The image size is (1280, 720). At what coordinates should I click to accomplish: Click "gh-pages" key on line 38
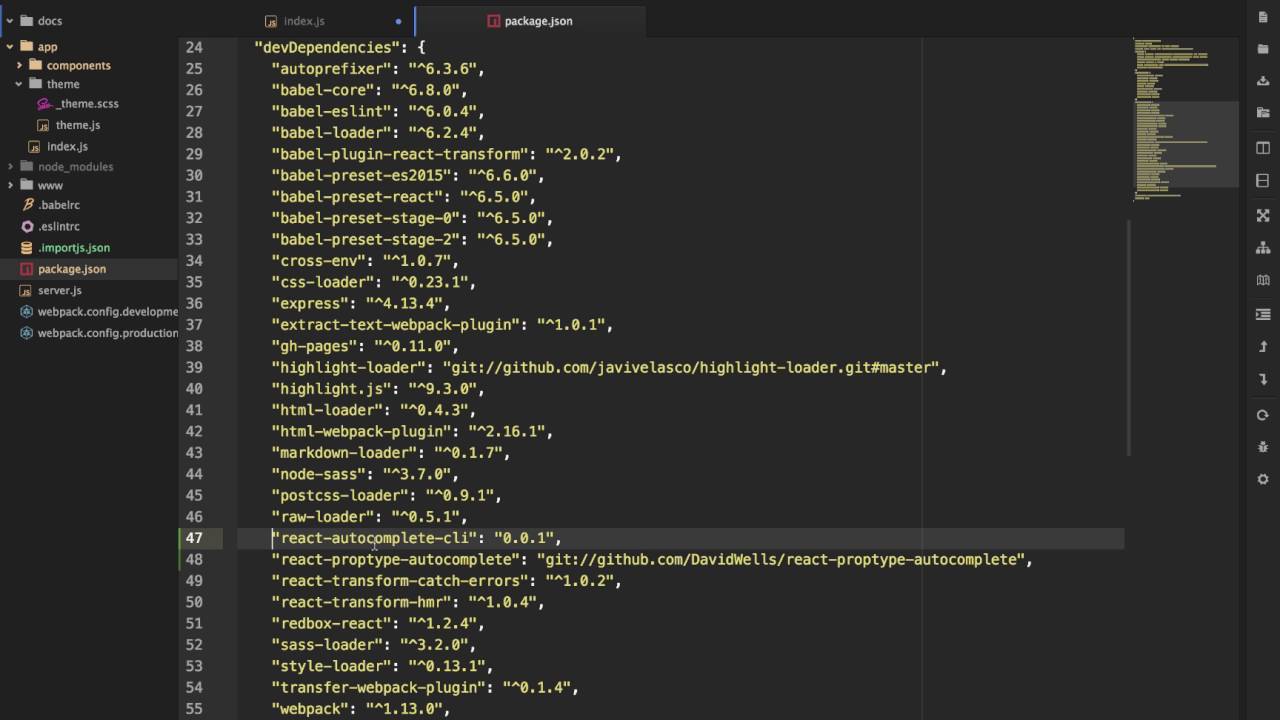tap(314, 346)
